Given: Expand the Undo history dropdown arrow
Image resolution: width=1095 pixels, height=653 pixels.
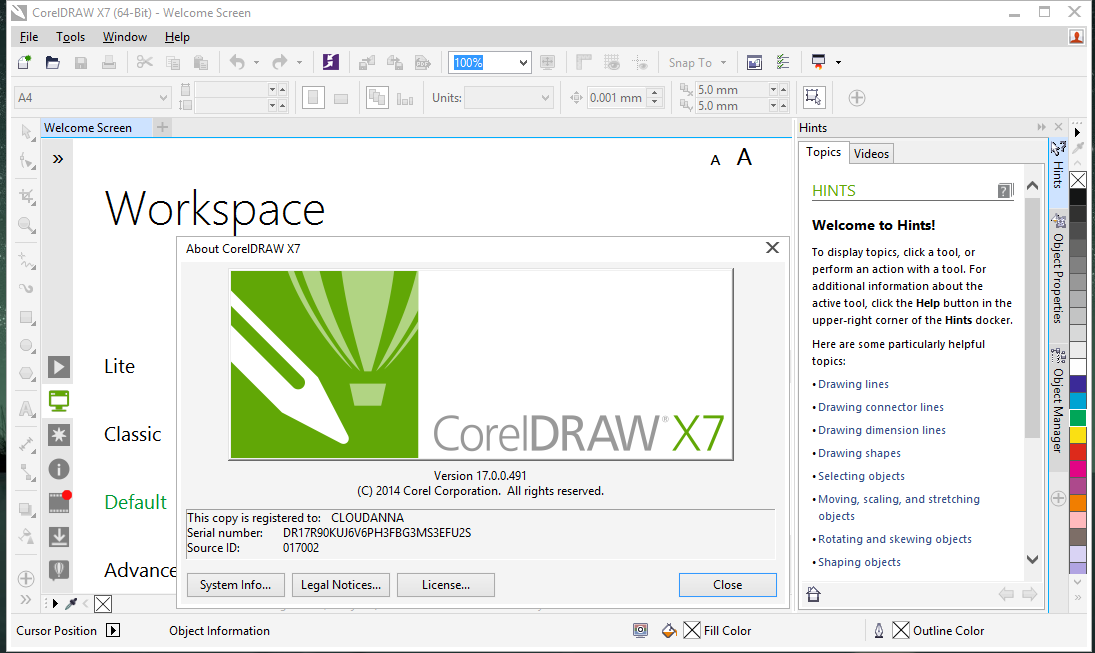Looking at the screenshot, I should pyautogui.click(x=256, y=63).
